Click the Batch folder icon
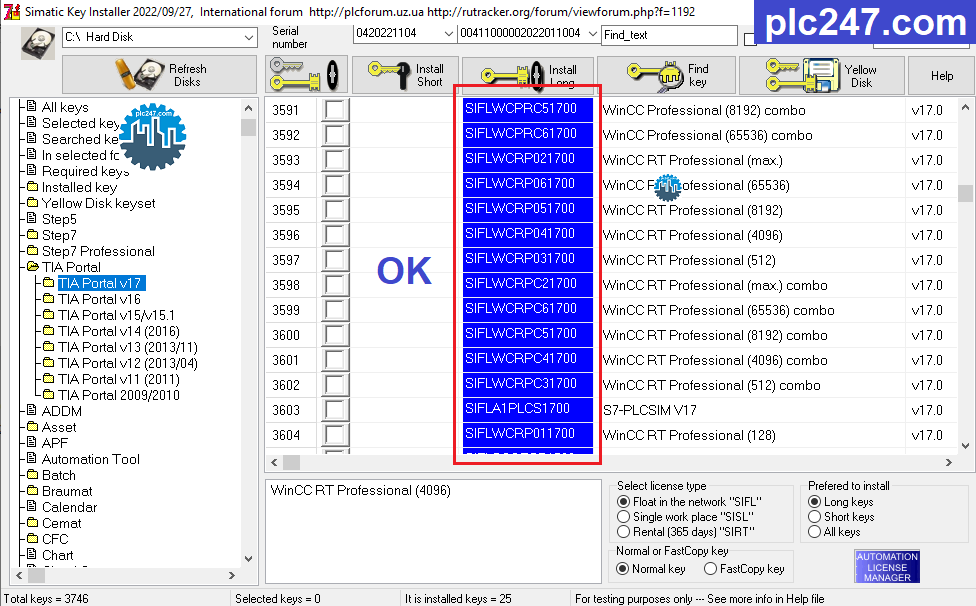Screen dimensions: 976x606 (x=32, y=475)
